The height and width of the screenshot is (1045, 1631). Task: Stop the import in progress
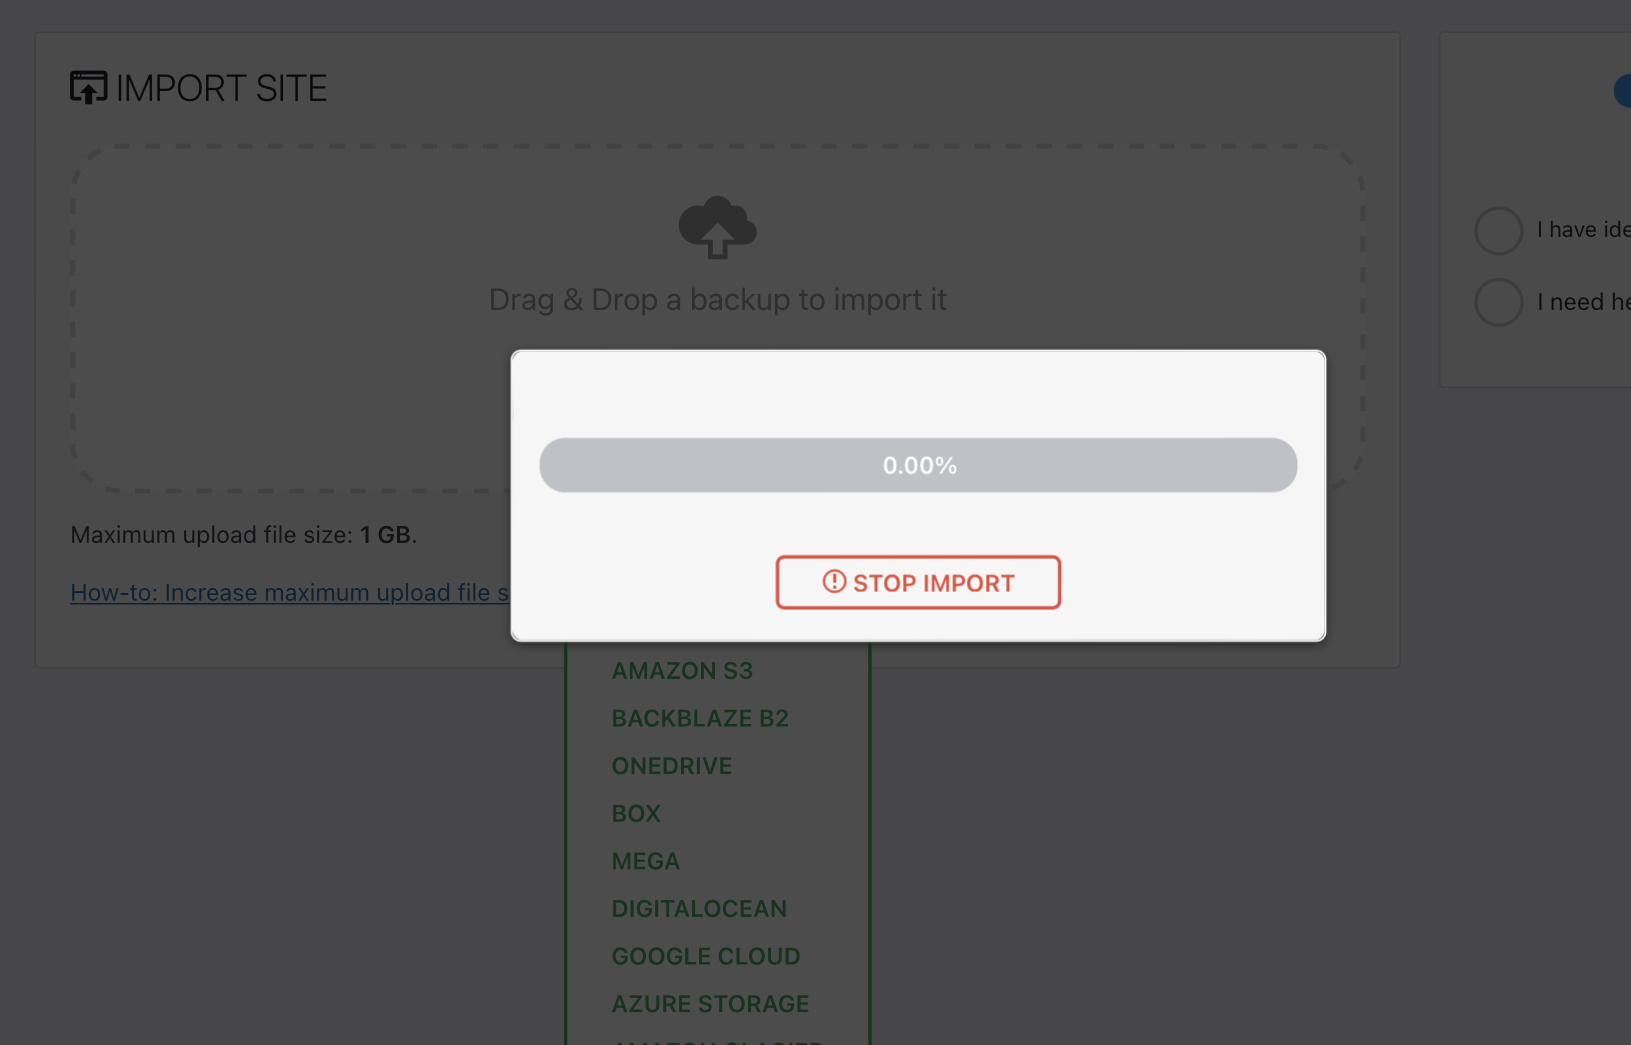[x=918, y=583]
